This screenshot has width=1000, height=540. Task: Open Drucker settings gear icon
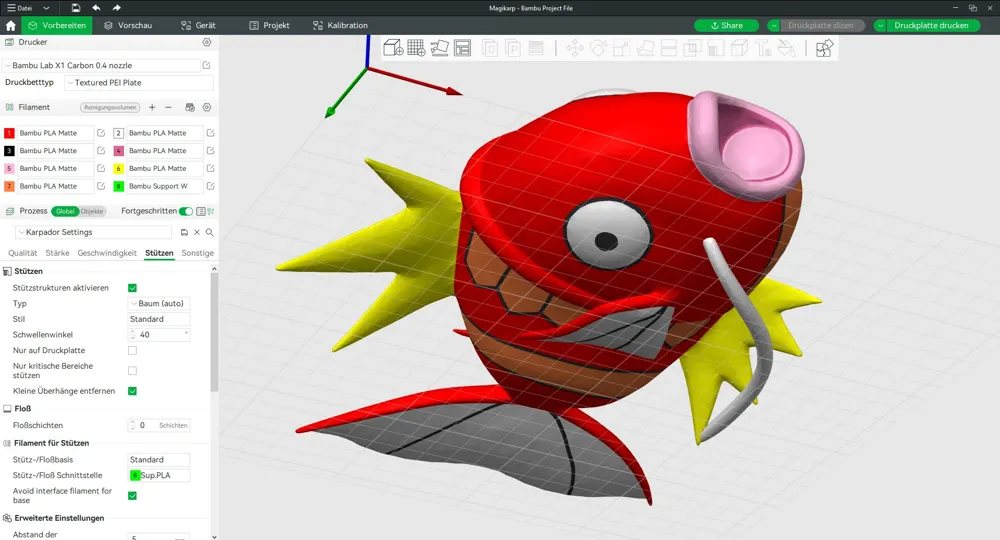click(x=207, y=42)
